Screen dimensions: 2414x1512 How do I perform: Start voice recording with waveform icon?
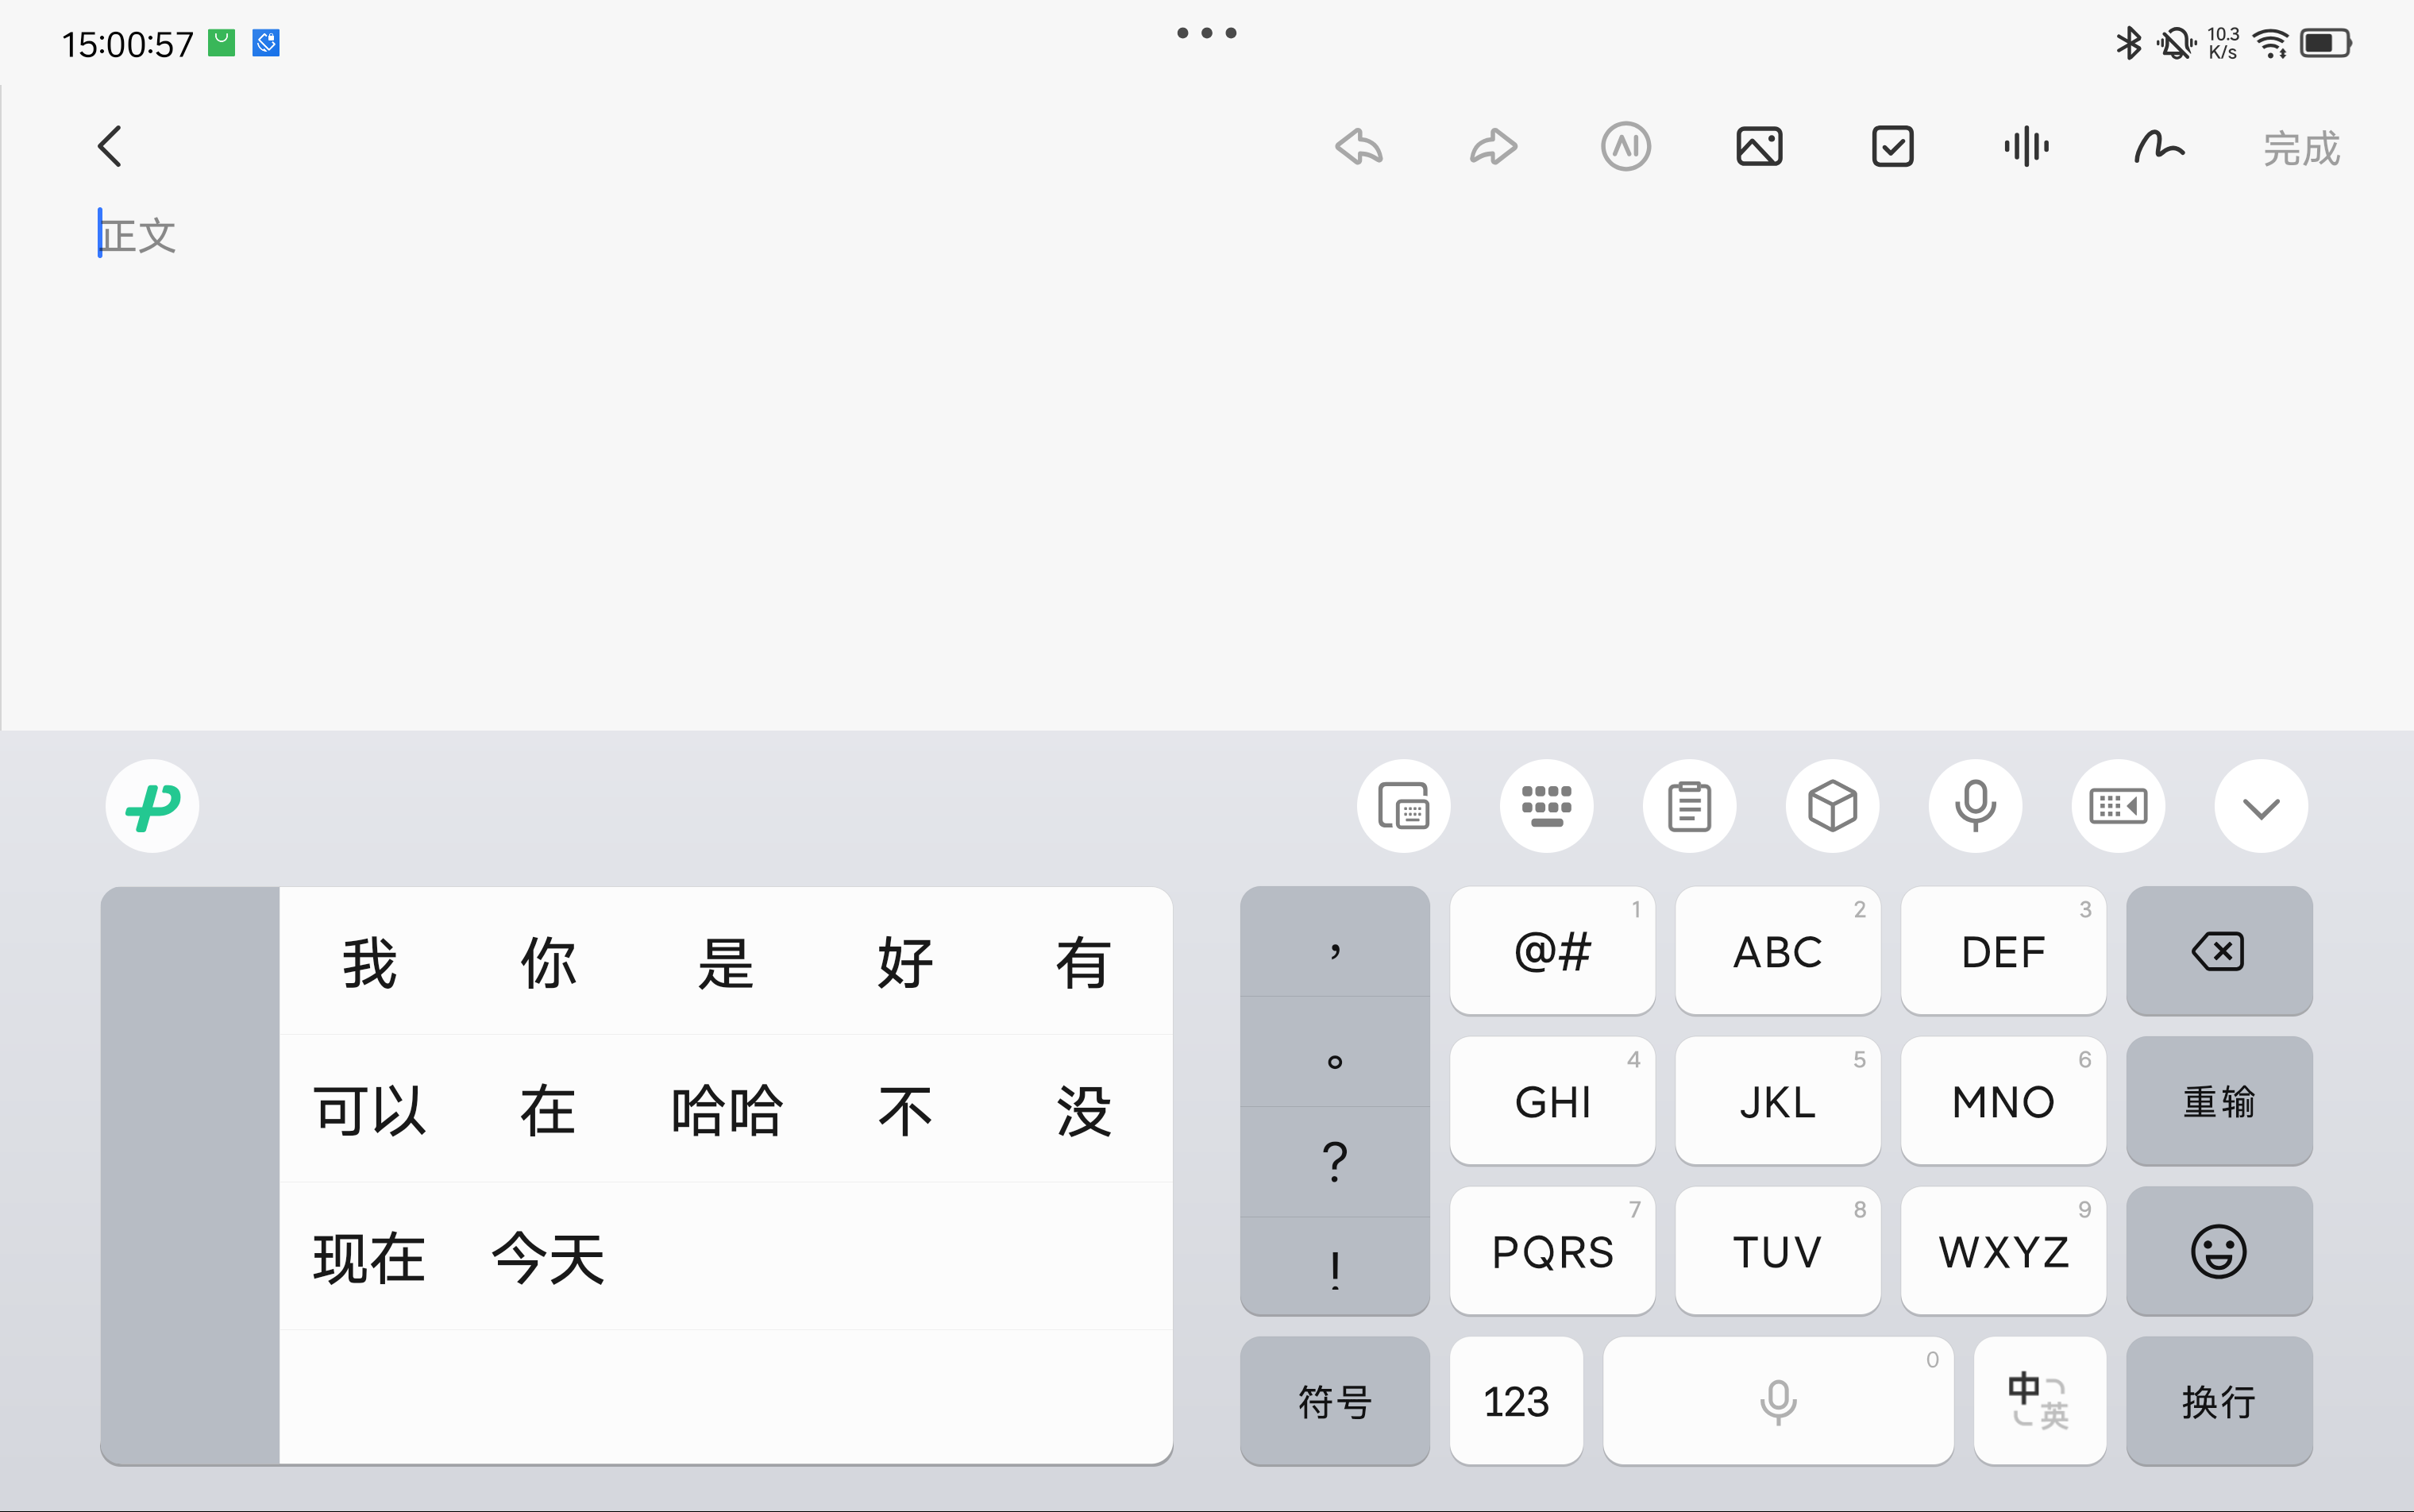click(x=2026, y=147)
